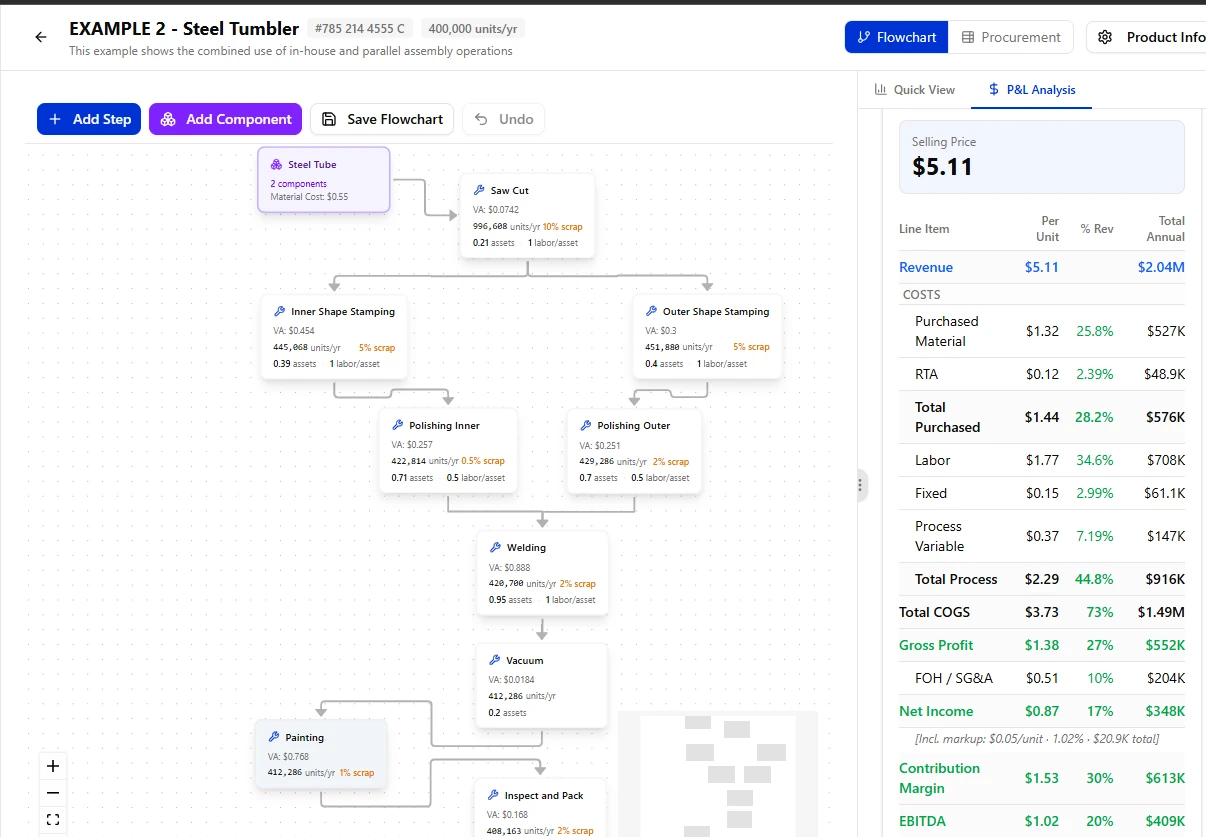The image size is (1206, 837).
Task: Click the back arrow icon
Action: click(41, 37)
